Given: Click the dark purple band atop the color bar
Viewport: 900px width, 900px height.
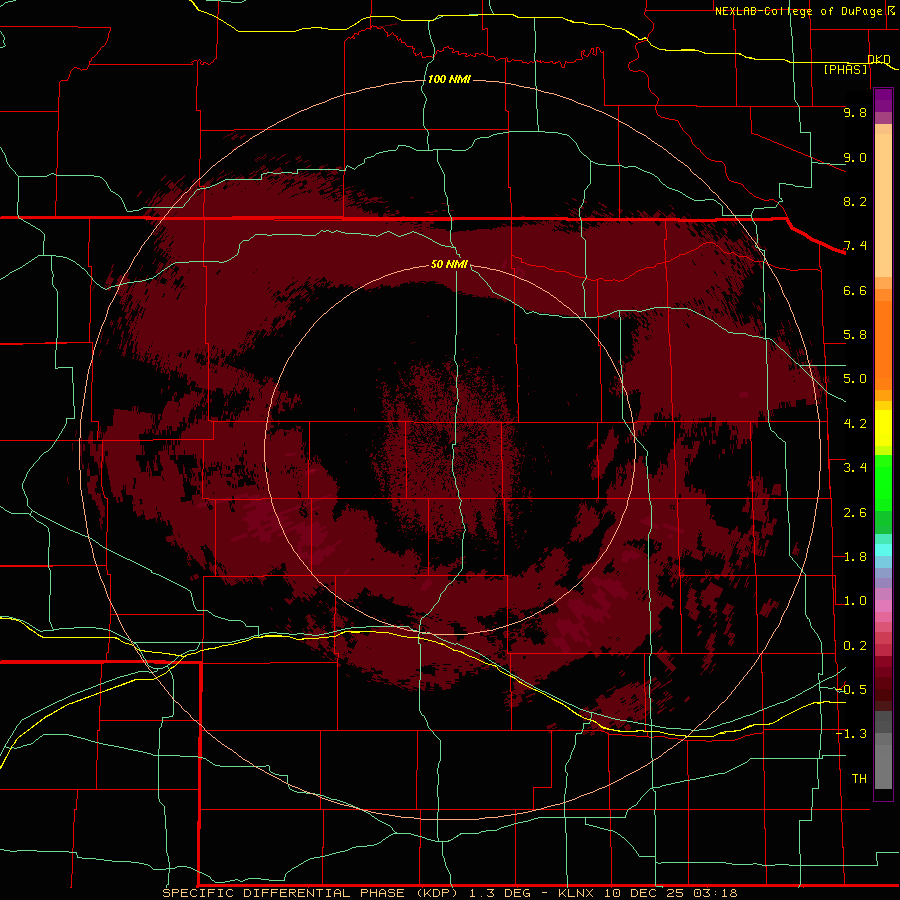Looking at the screenshot, I should click(x=883, y=100).
